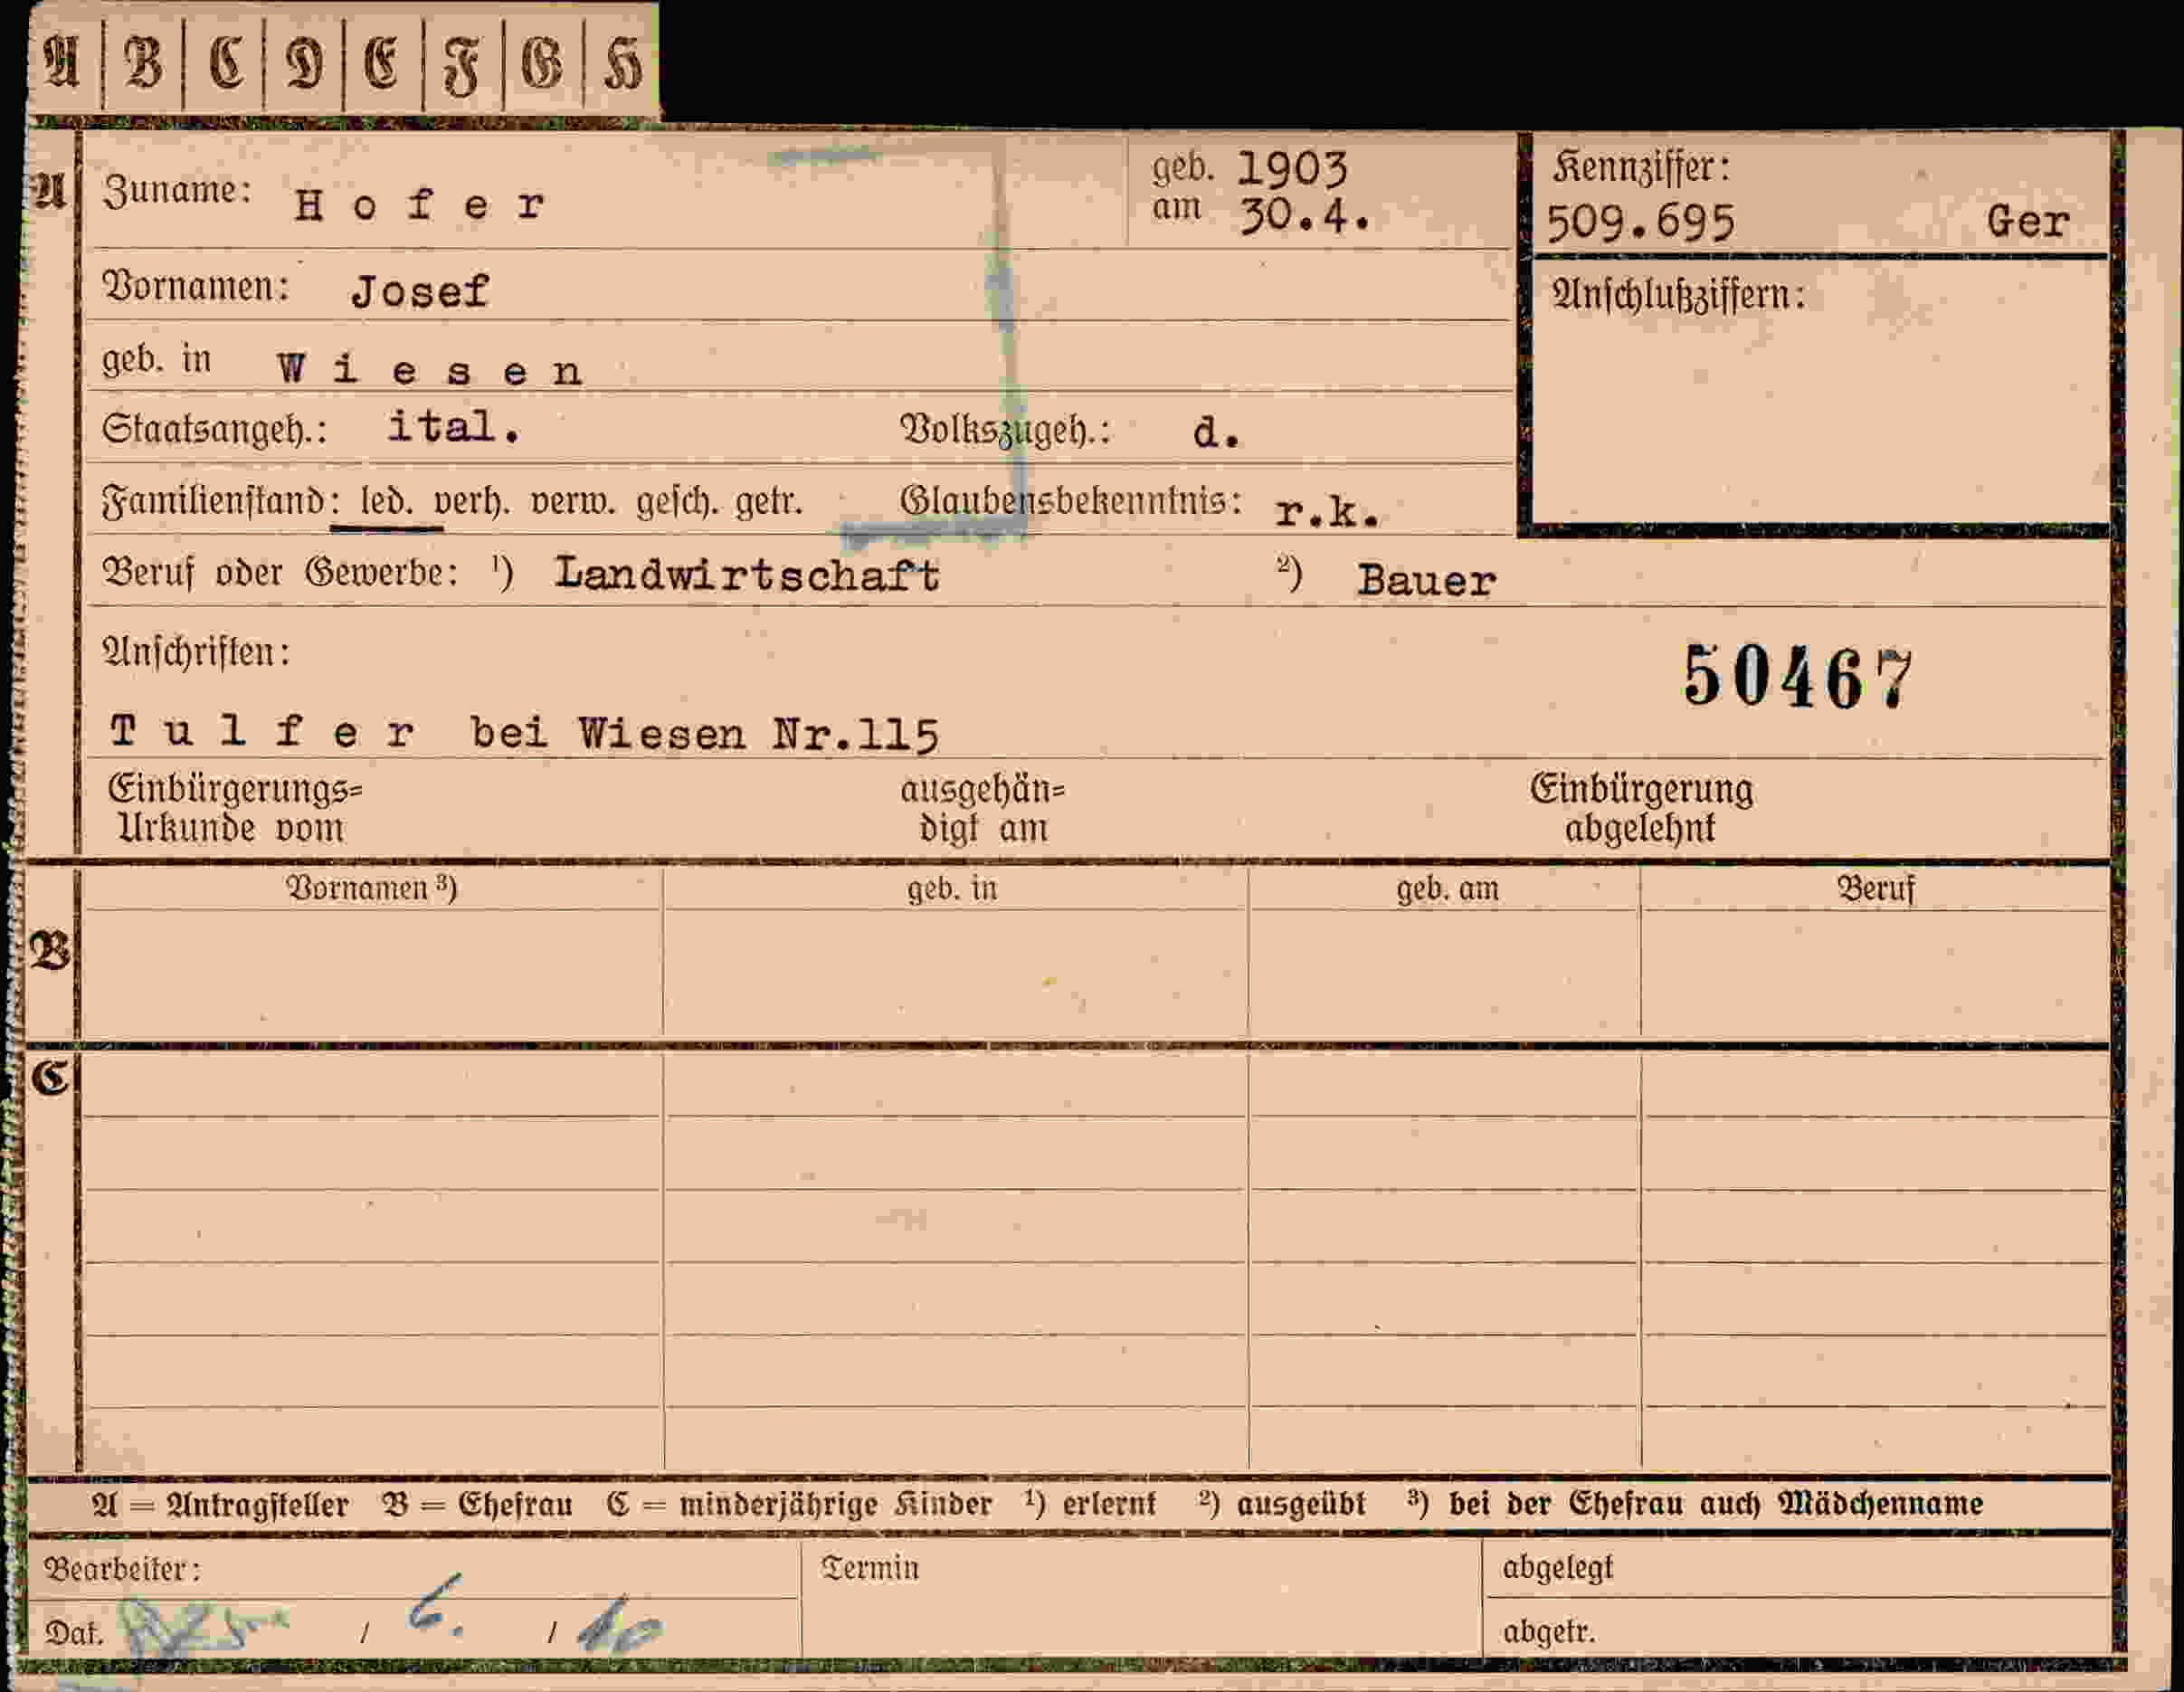Select index tab letter B
The width and height of the screenshot is (2184, 1692).
coord(143,62)
